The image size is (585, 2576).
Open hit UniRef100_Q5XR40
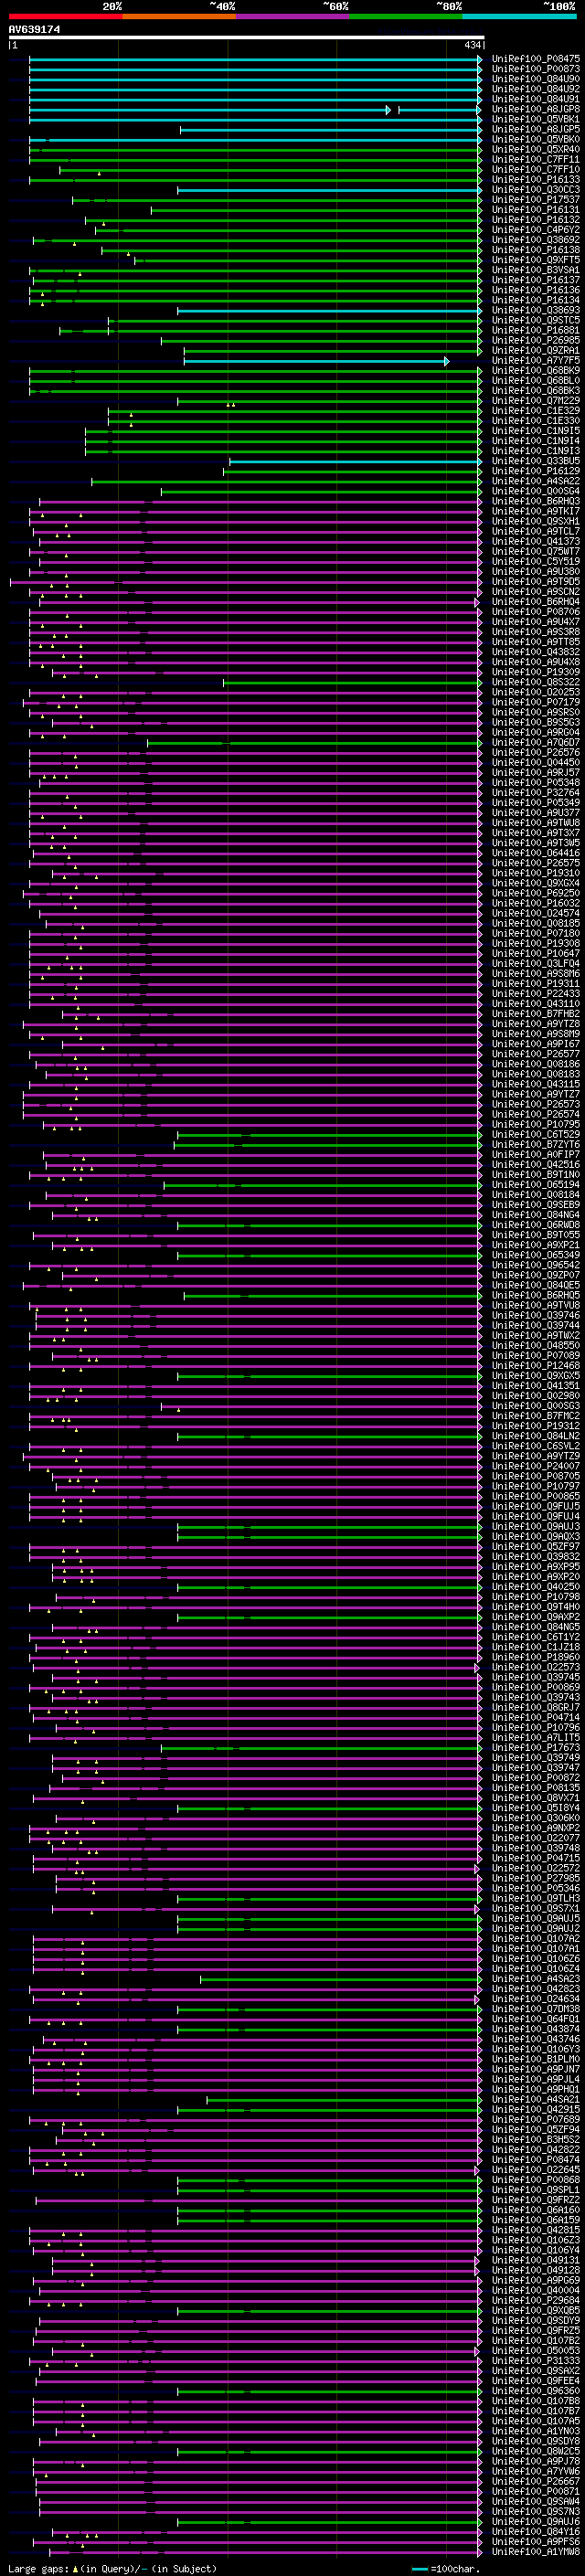pos(535,149)
